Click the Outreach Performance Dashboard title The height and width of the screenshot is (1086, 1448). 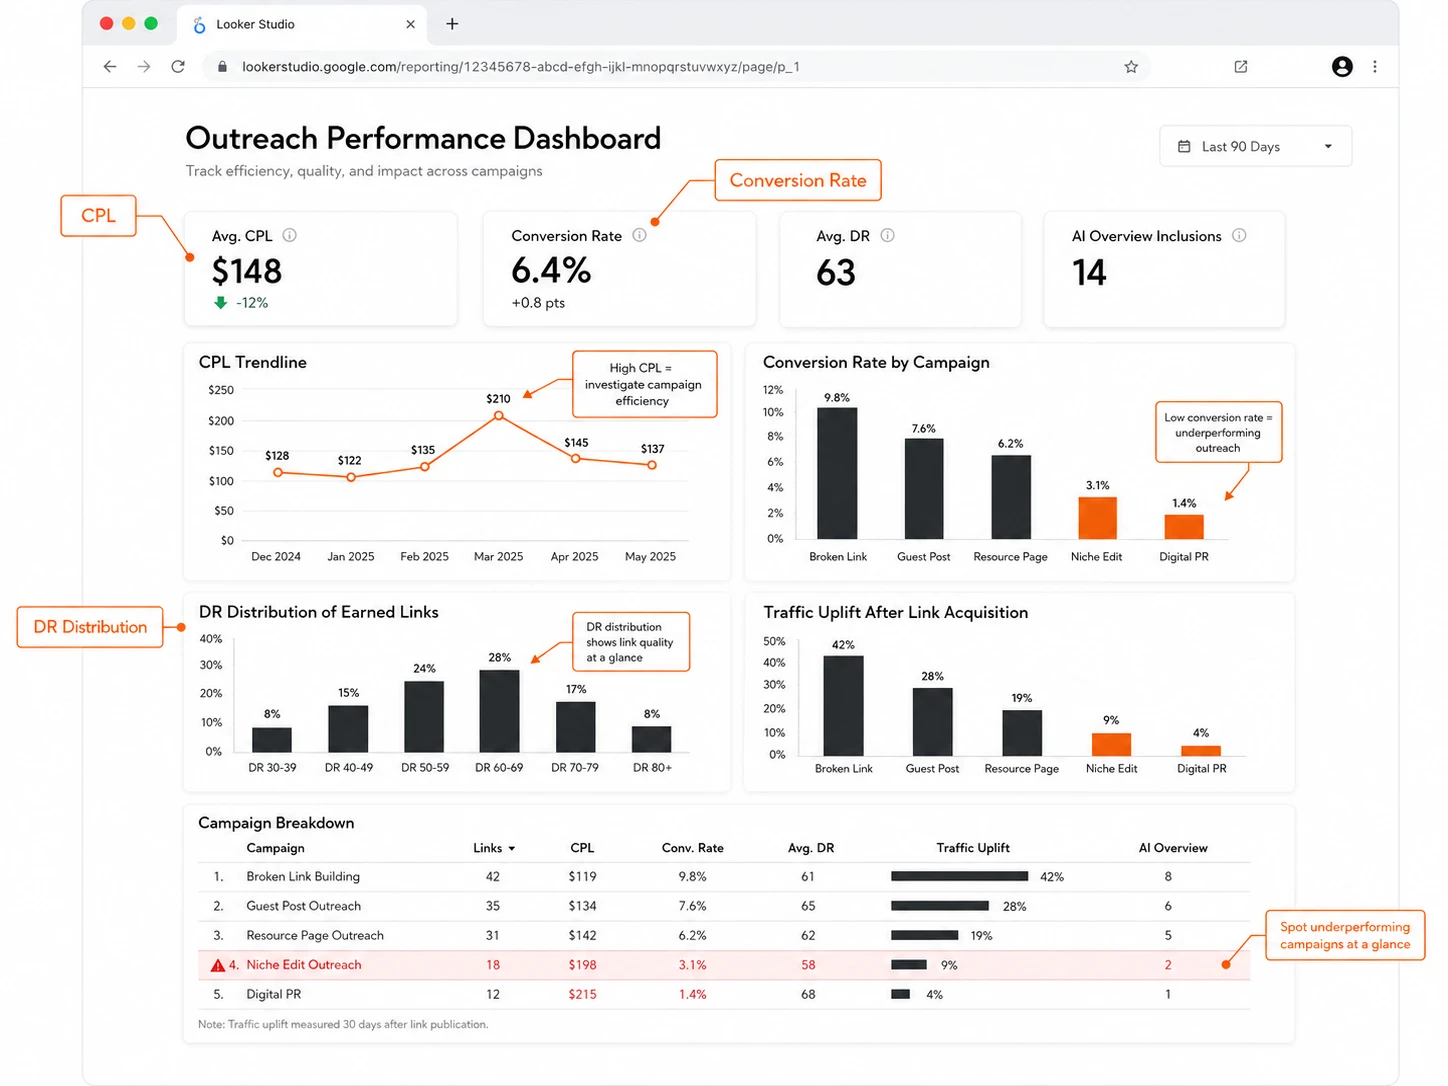coord(423,138)
